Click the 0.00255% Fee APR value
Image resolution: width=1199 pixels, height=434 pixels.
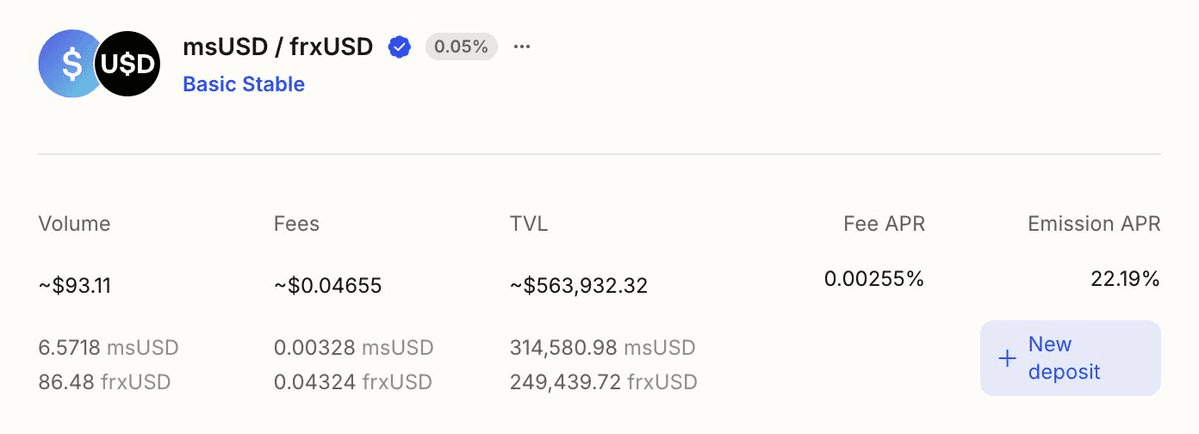(x=874, y=279)
